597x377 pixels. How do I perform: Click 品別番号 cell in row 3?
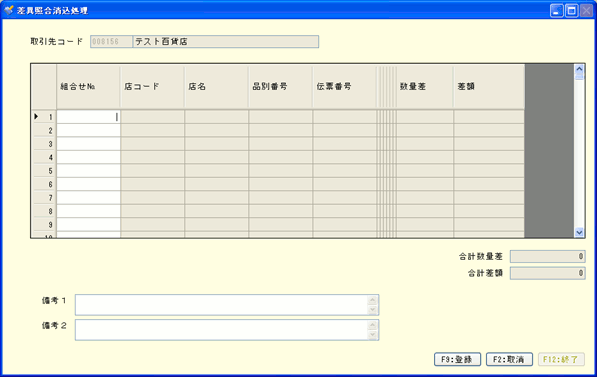[281, 144]
